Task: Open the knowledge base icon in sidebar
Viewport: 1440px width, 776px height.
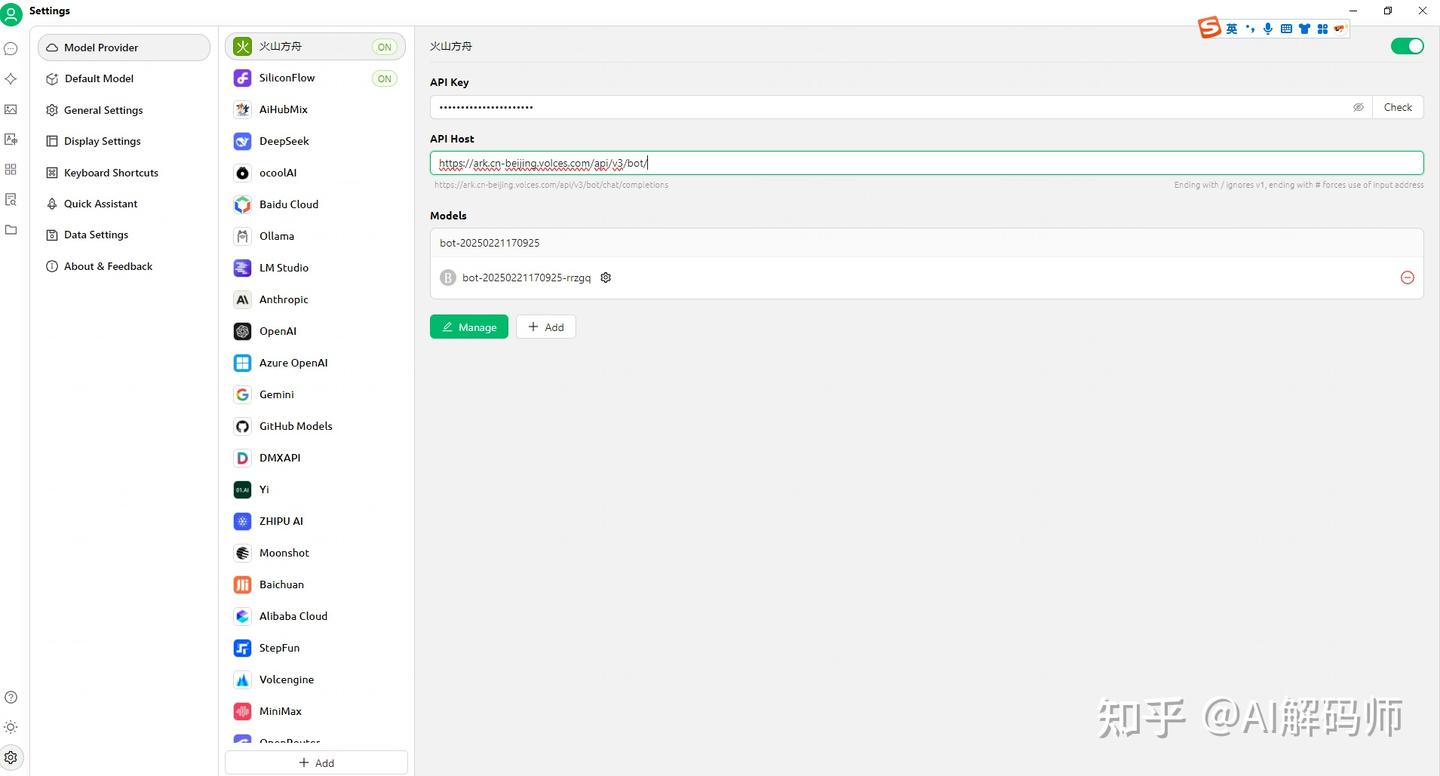Action: (x=11, y=199)
